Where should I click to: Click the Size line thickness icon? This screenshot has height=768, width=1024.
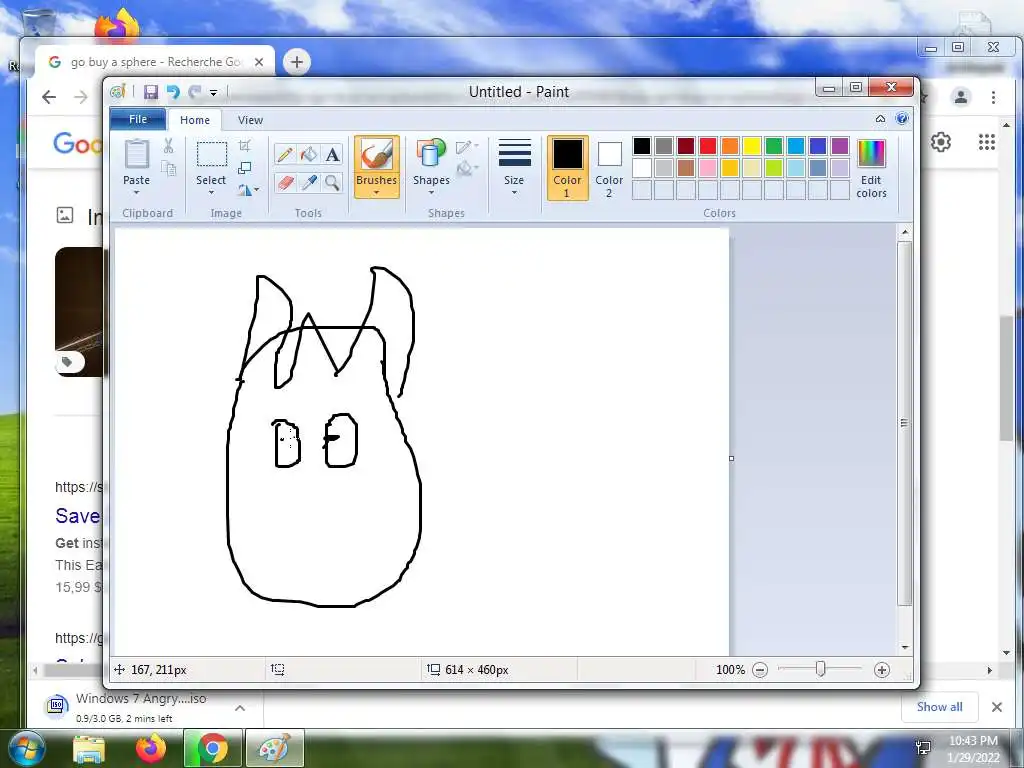514,153
